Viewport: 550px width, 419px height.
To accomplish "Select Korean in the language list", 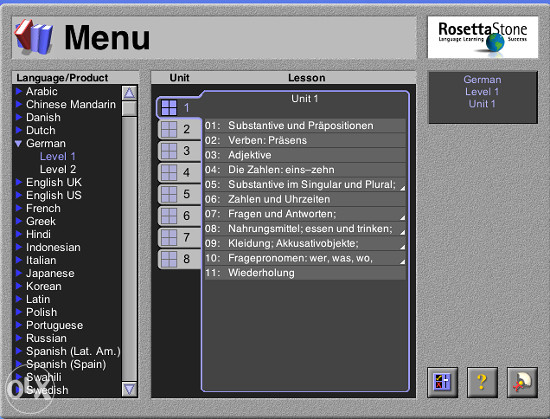I will coord(43,286).
